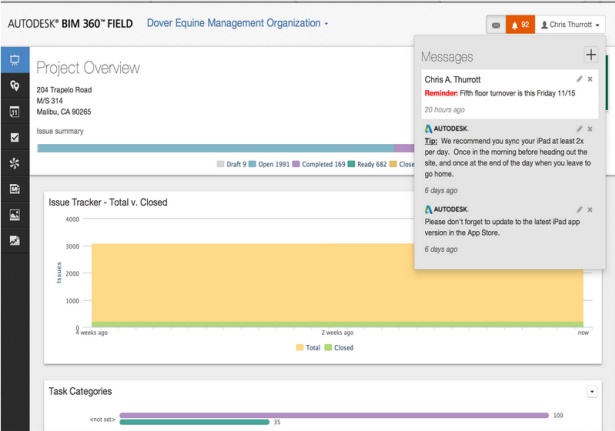Click the teal not set bar valued 35
The image size is (615, 431).
[x=195, y=422]
